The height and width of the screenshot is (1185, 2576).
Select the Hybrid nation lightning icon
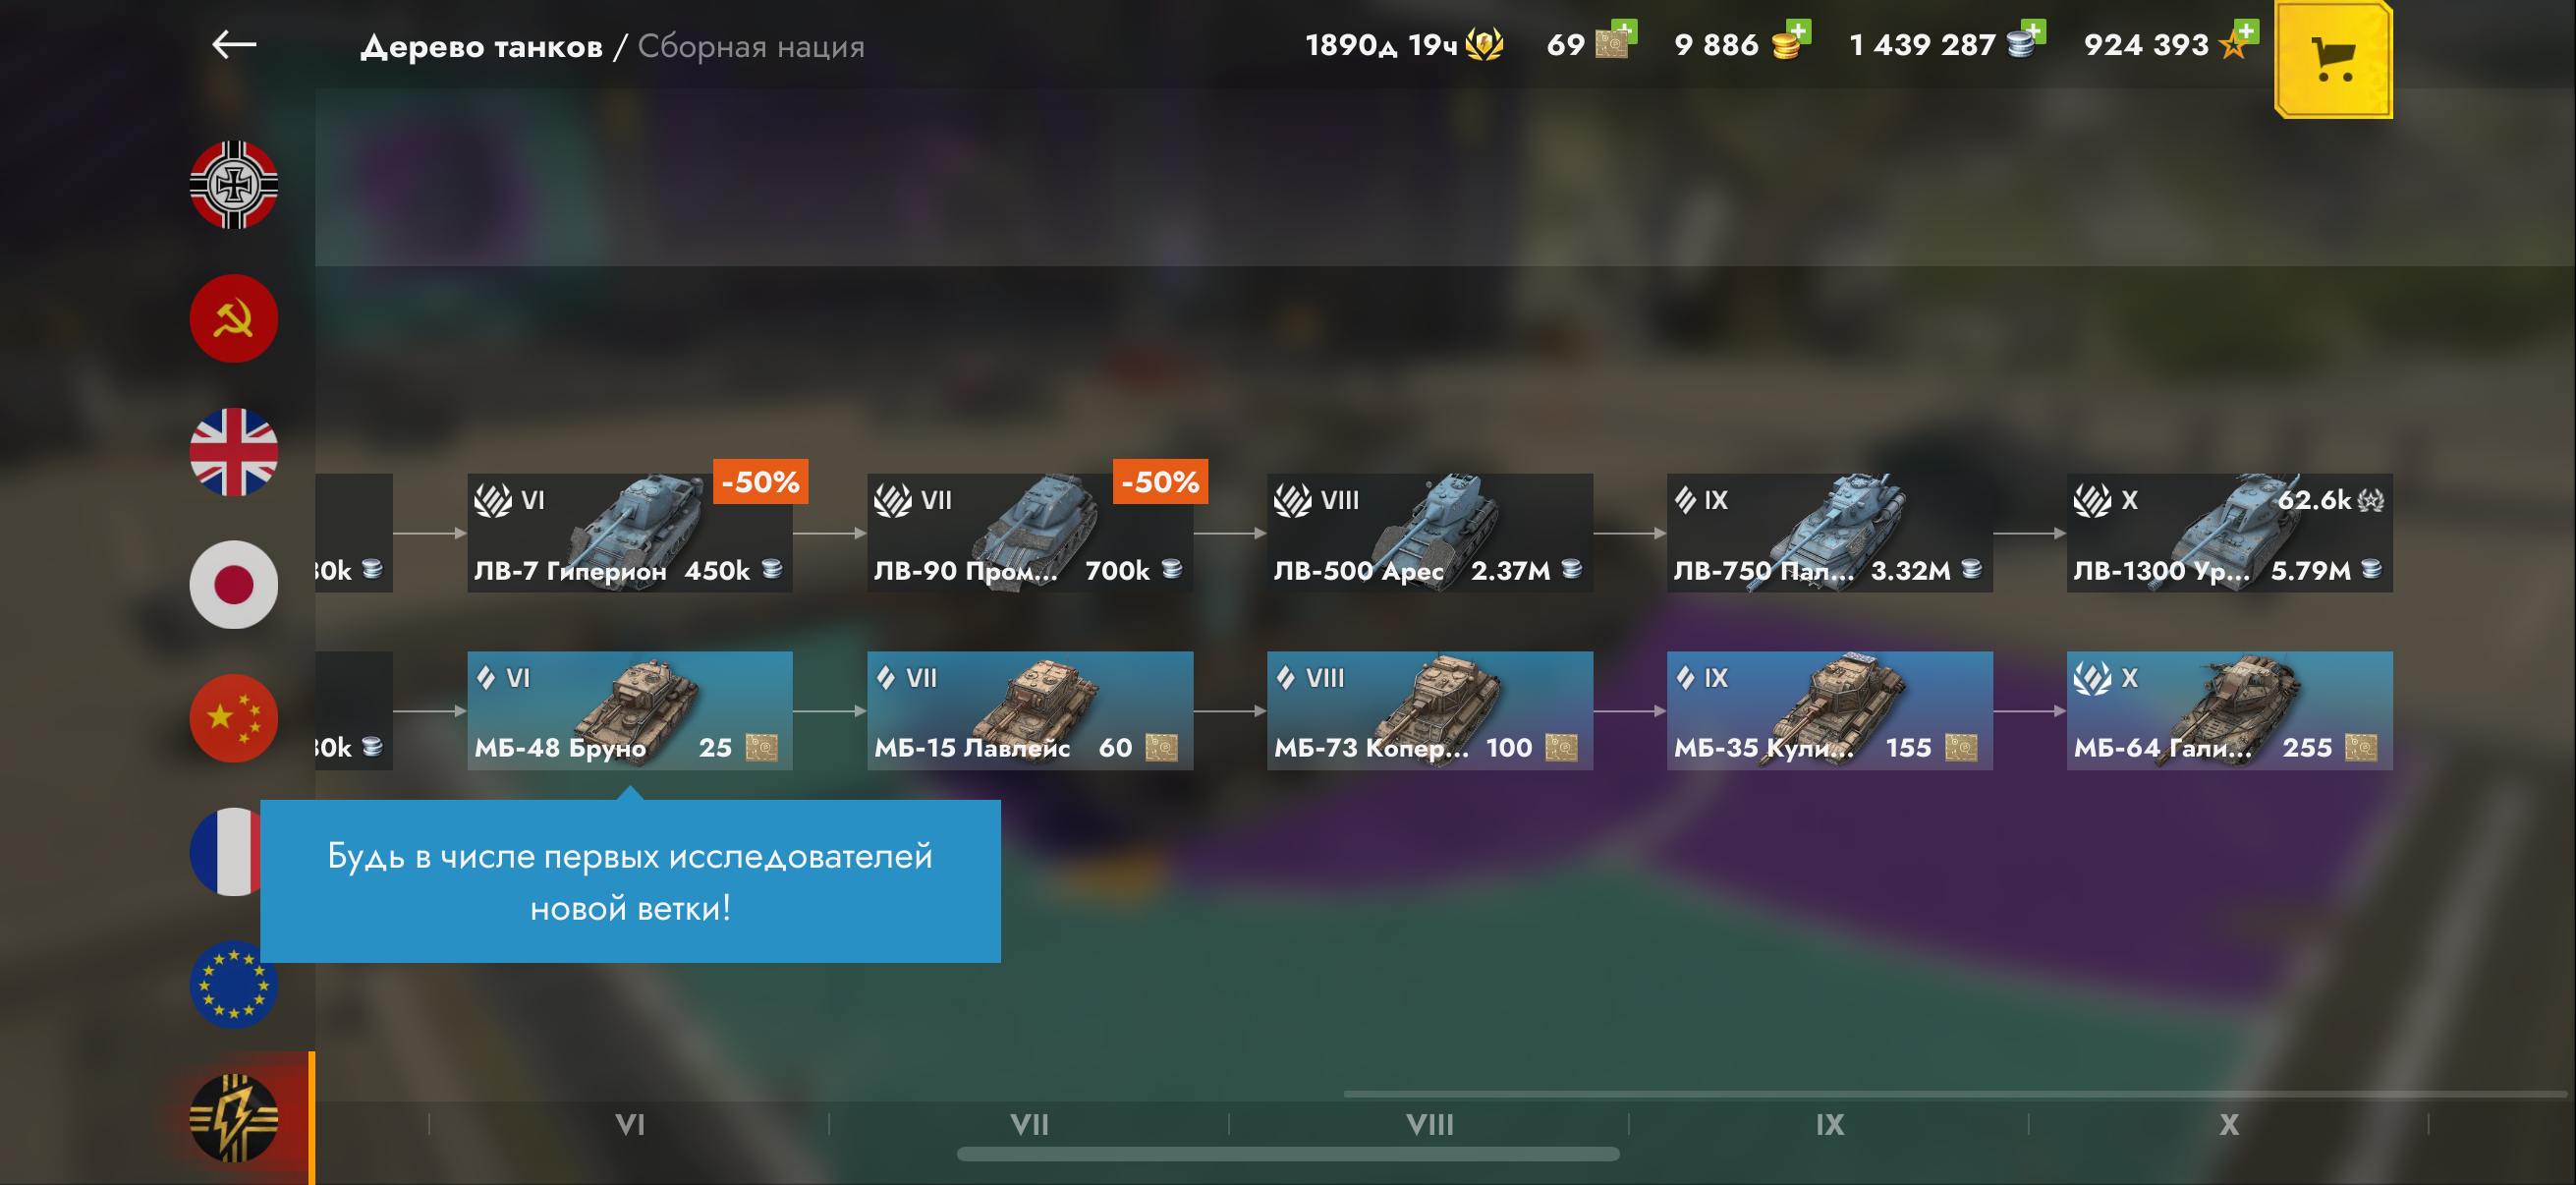(x=234, y=1118)
